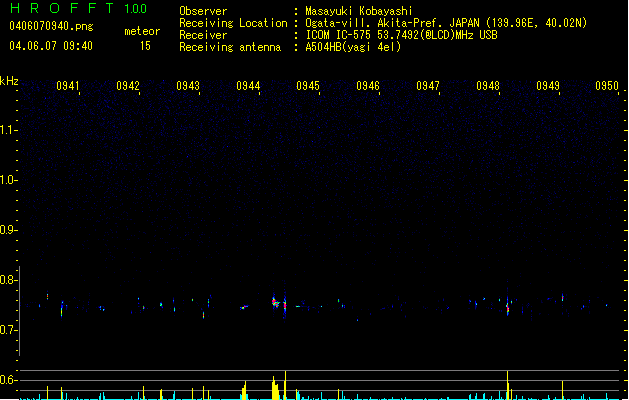Click the 0948 time marker
The height and width of the screenshot is (400, 629).
(488, 86)
